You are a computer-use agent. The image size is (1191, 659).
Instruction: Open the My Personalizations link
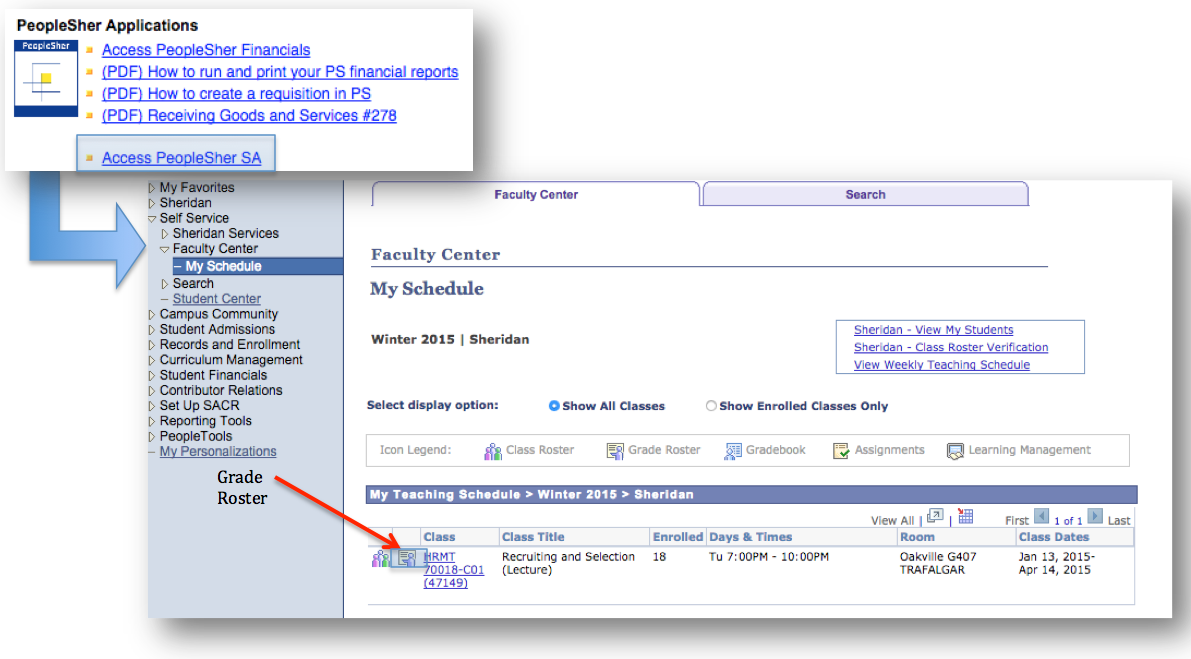(x=218, y=452)
